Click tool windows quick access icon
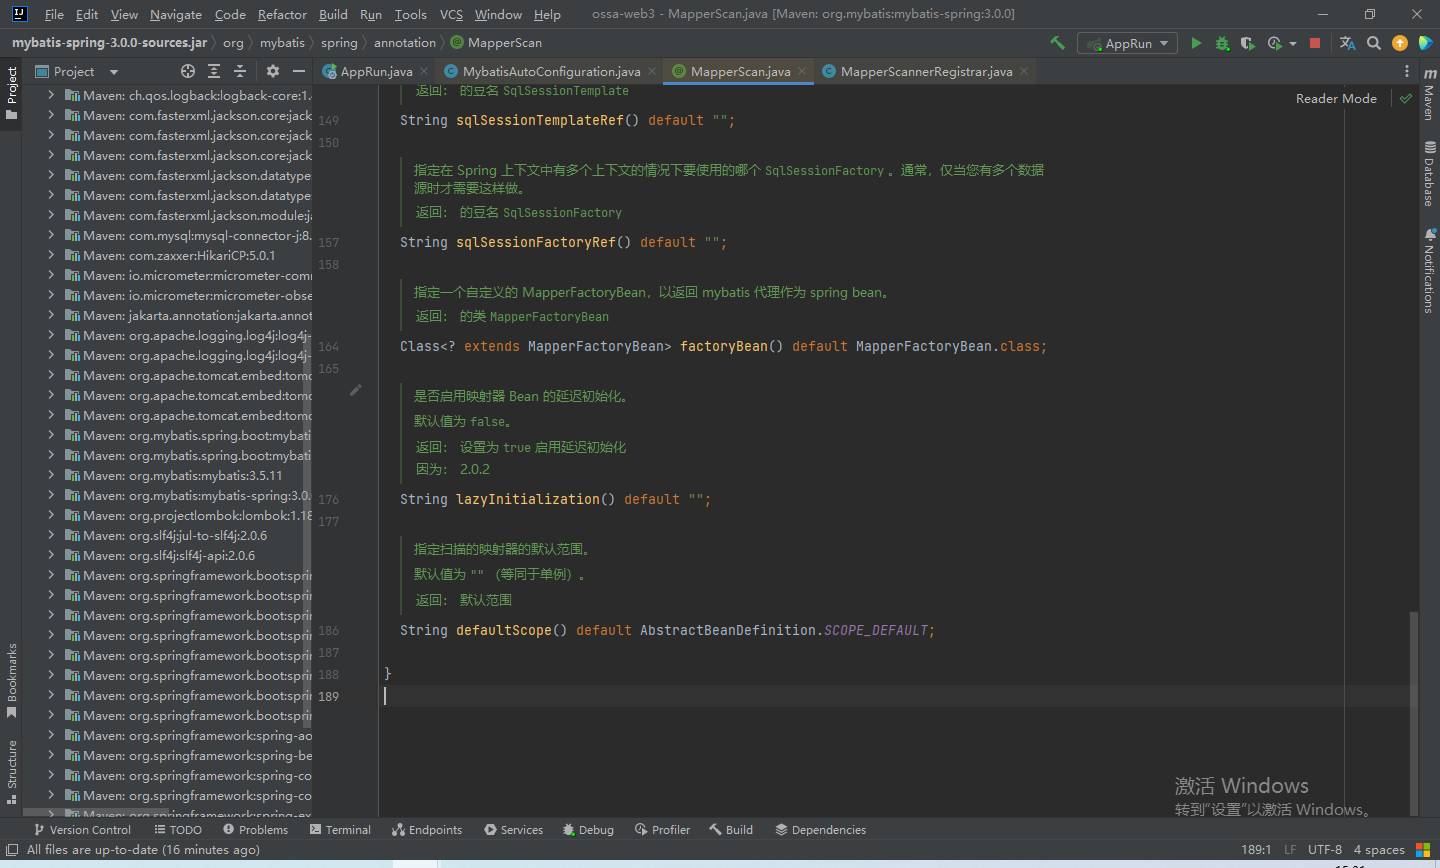This screenshot has width=1440, height=868. pos(12,850)
